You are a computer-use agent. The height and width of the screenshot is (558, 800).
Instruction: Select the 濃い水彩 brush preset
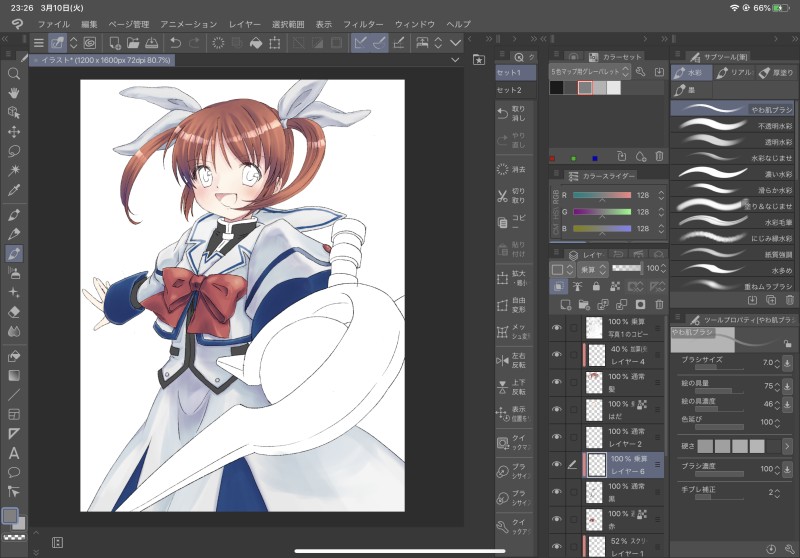click(x=733, y=173)
